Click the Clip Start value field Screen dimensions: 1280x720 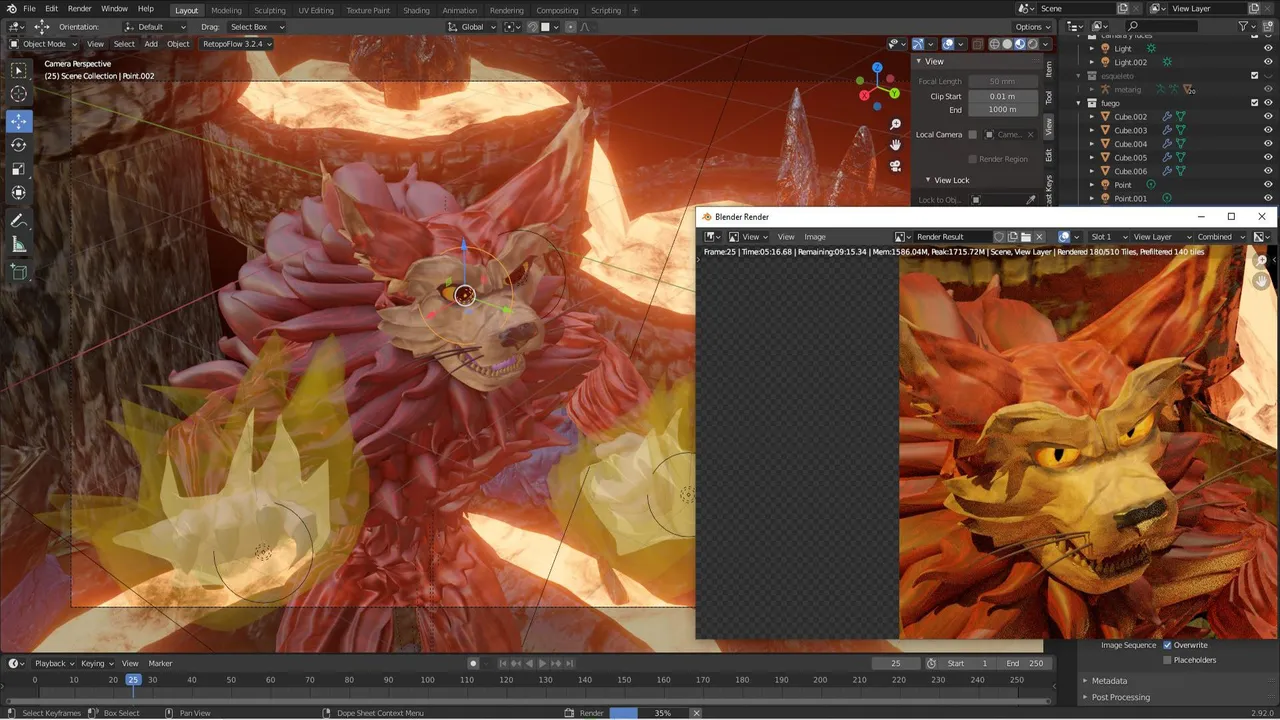pos(1002,96)
